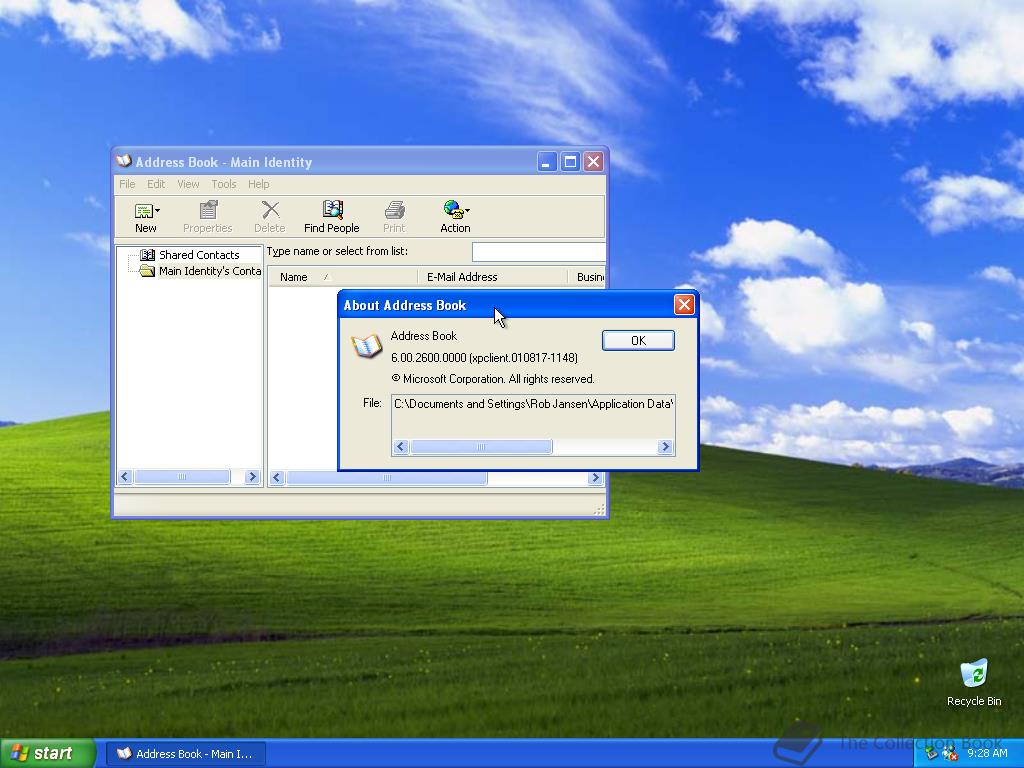Viewport: 1024px width, 768px height.
Task: Open the File menu
Action: 127,184
